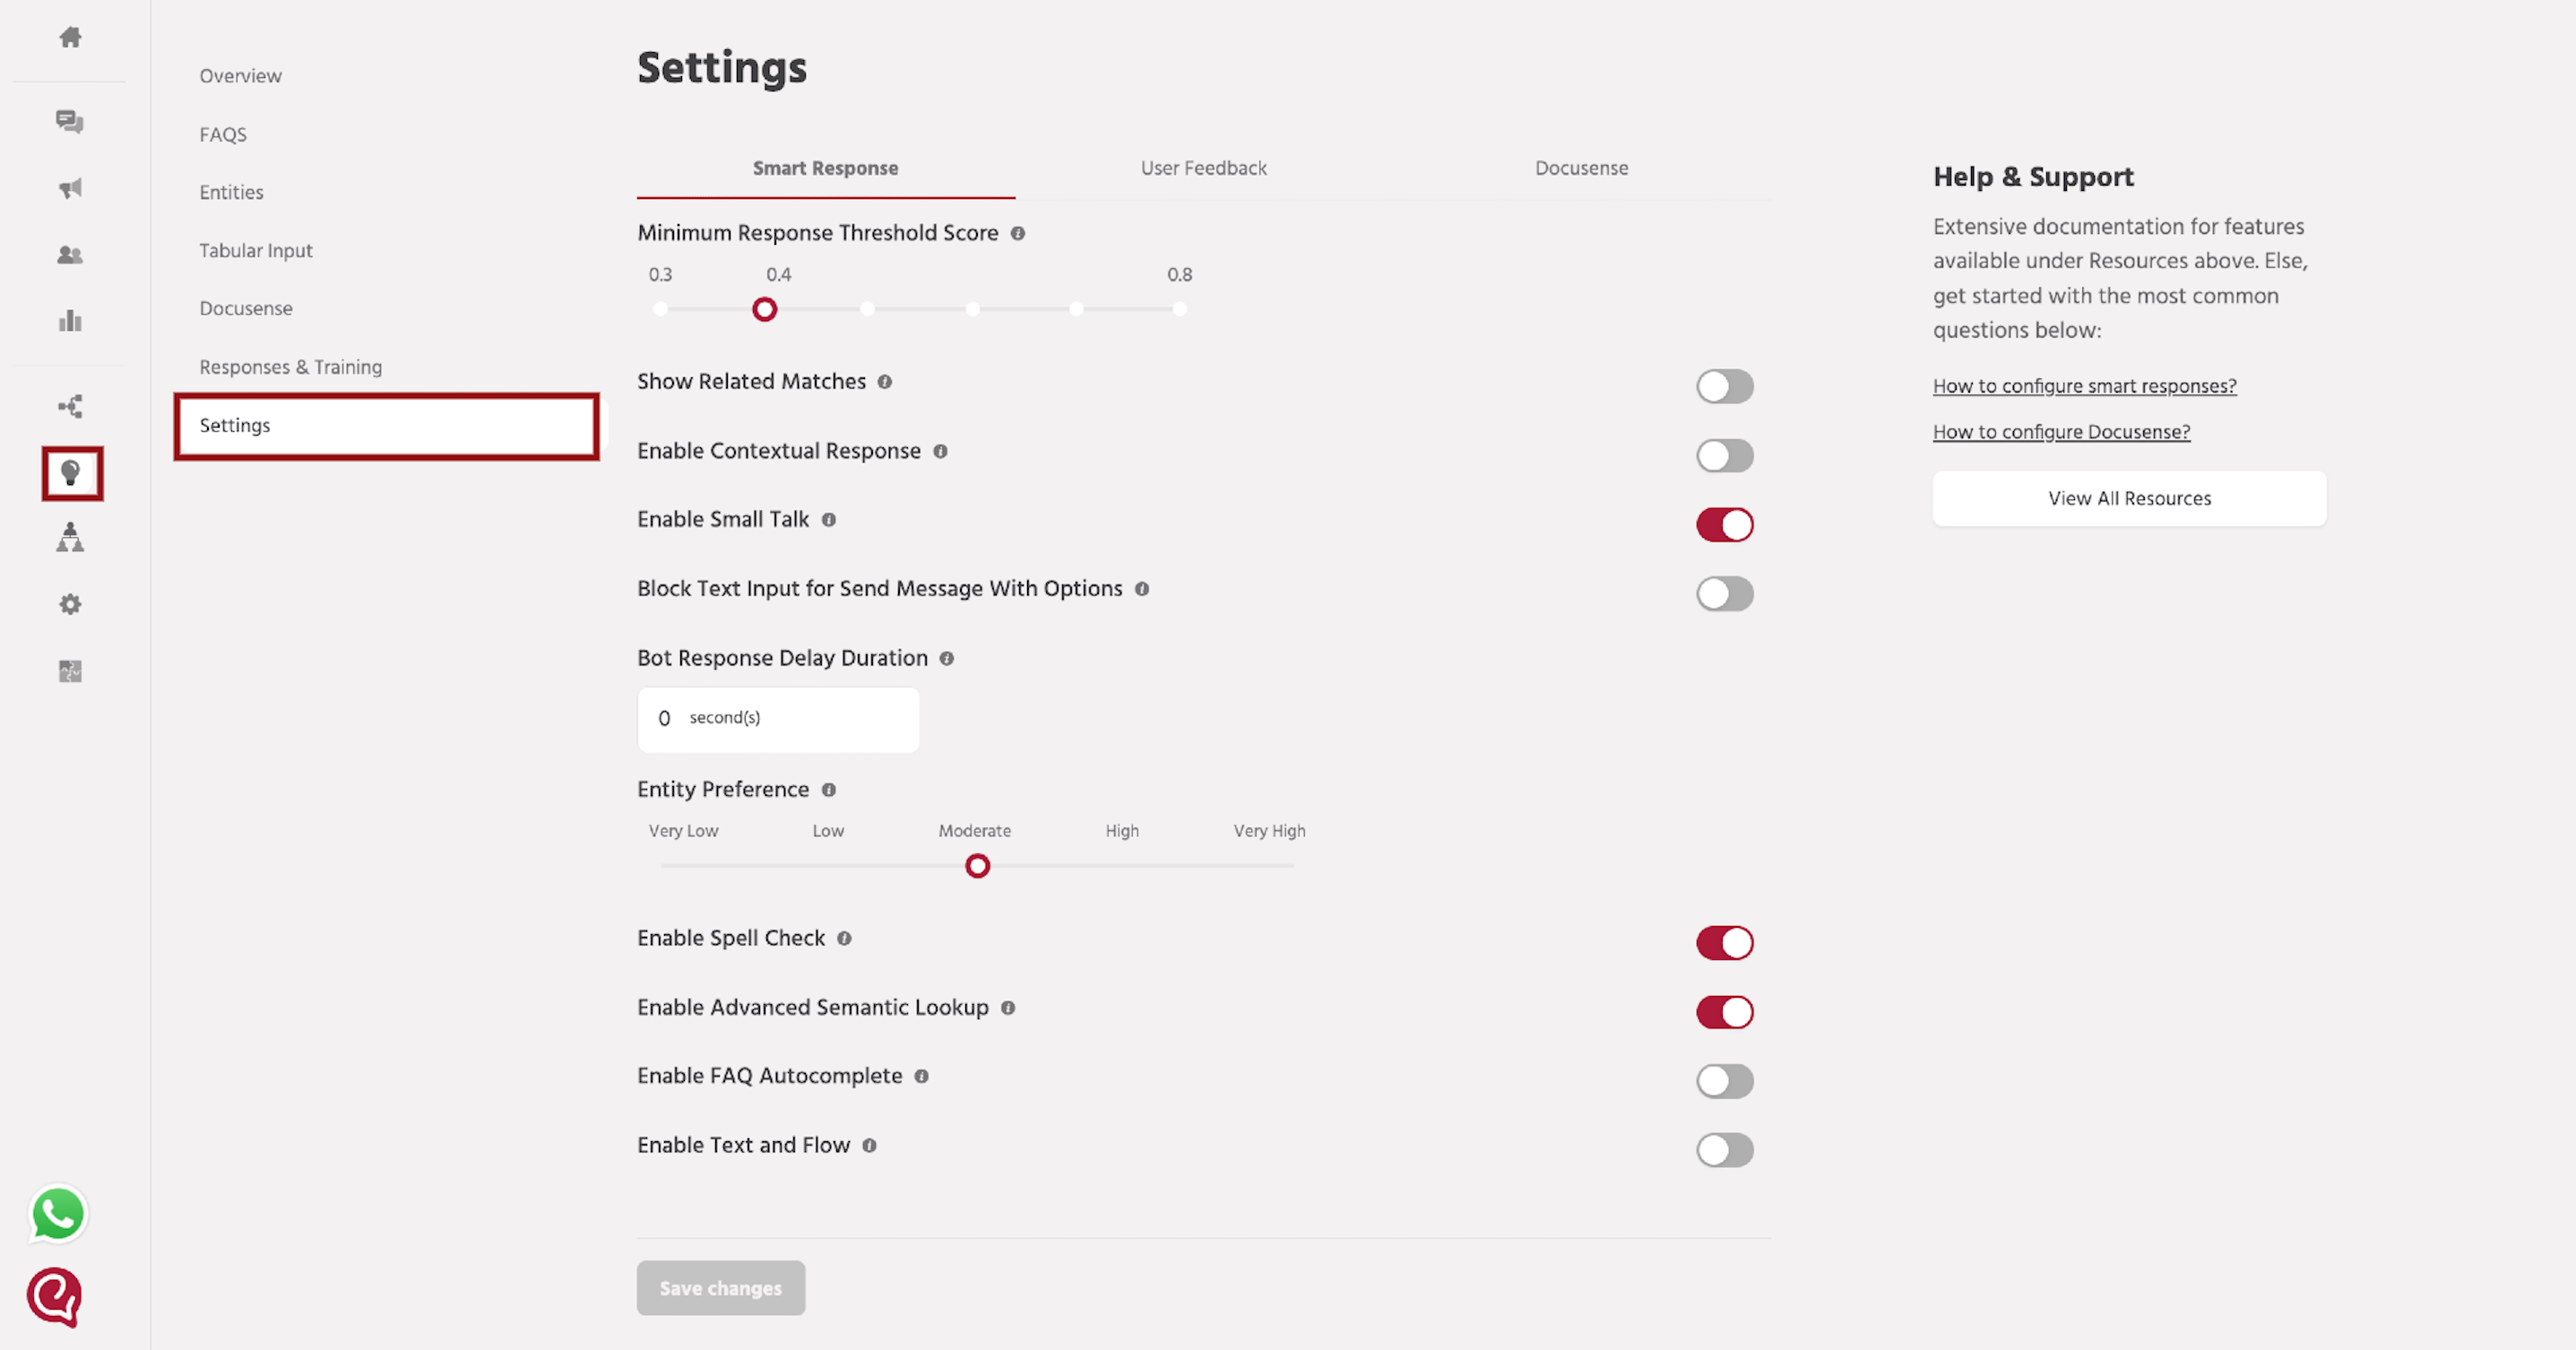
Task: Open the Home icon in the sidebar
Action: tap(70, 37)
